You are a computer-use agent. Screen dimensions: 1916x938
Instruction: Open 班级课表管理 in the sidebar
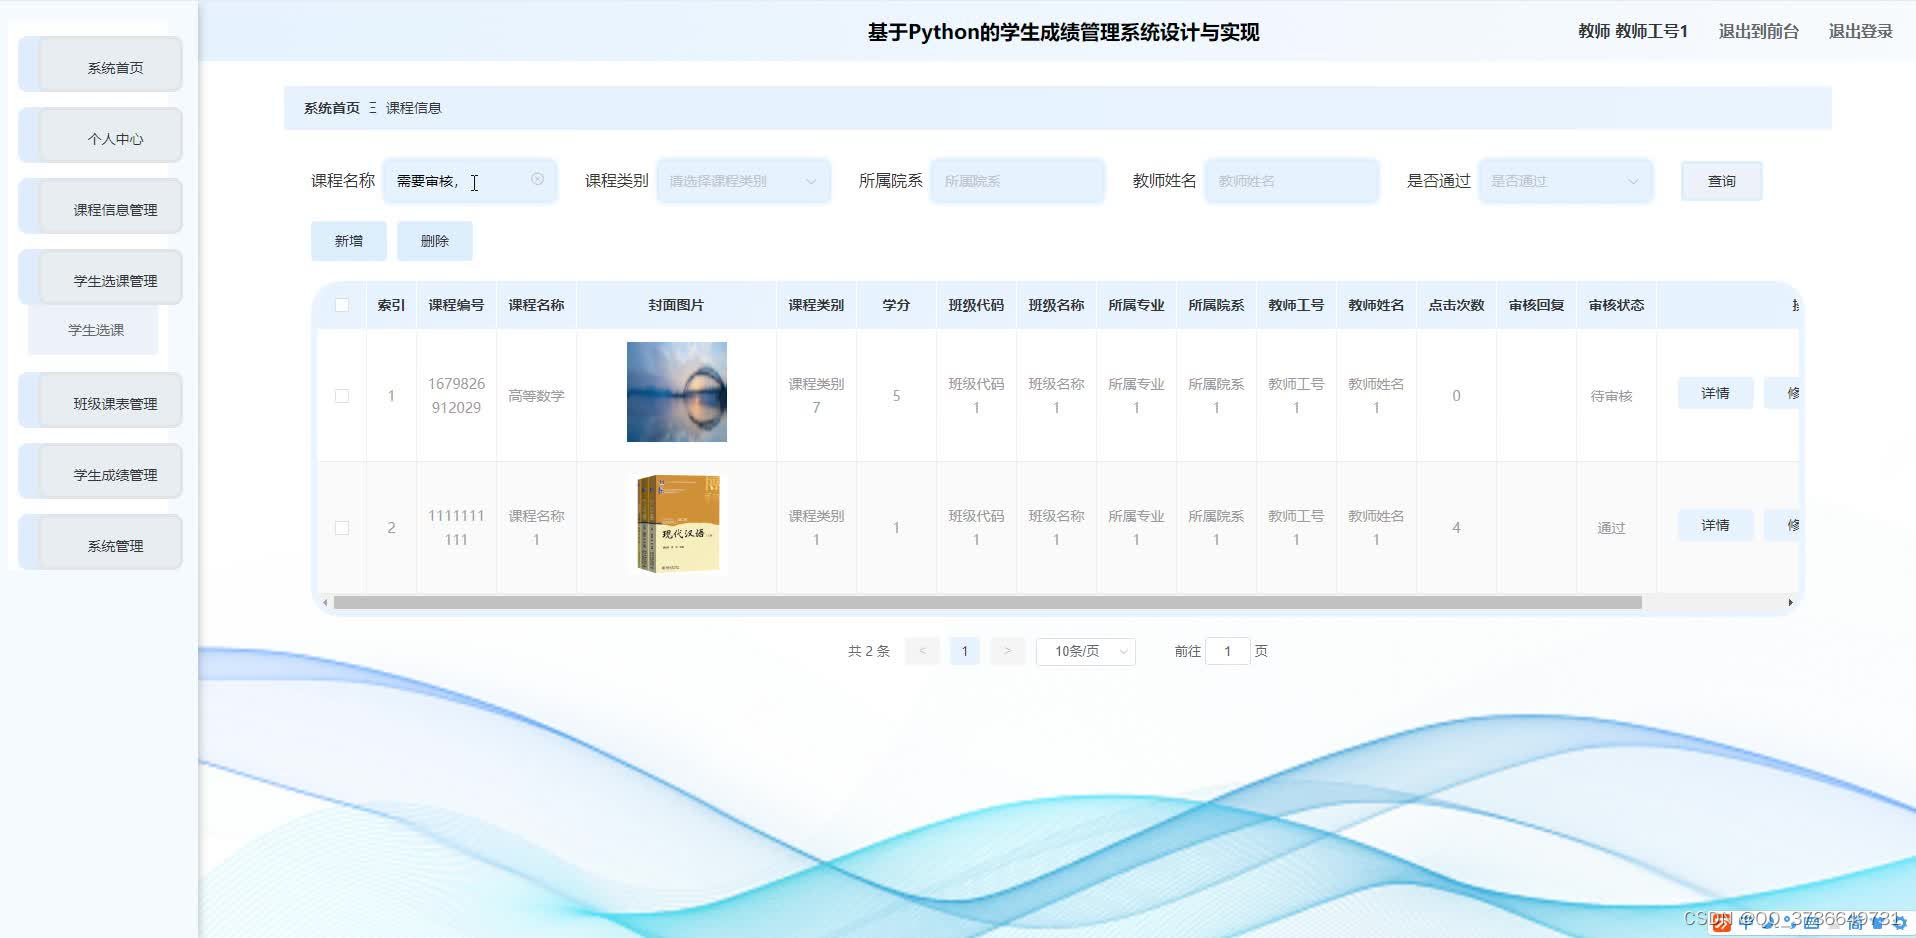click(101, 401)
